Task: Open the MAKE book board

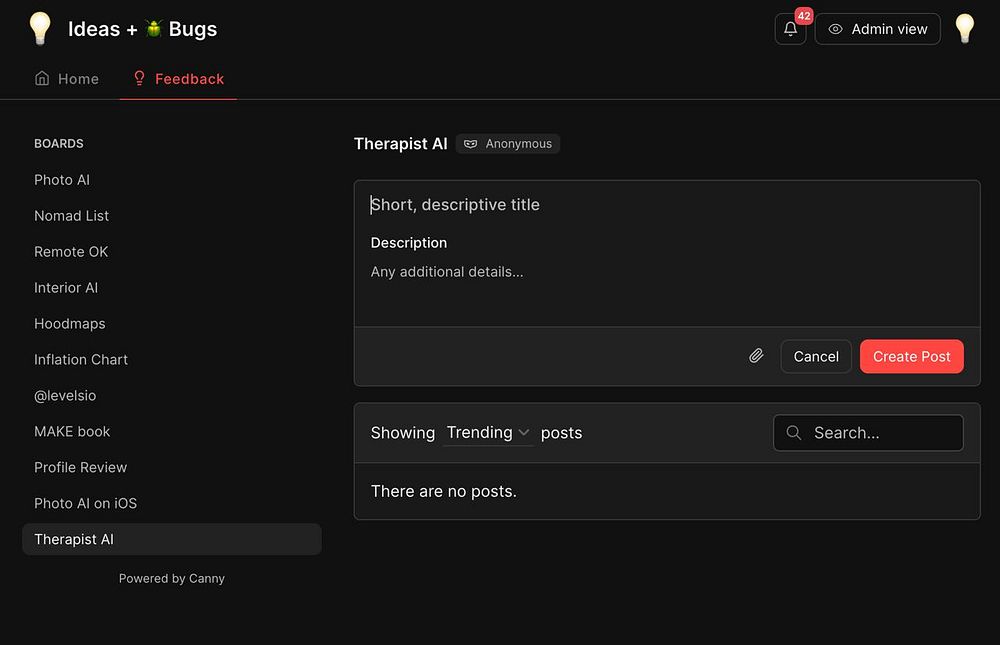Action: (72, 431)
